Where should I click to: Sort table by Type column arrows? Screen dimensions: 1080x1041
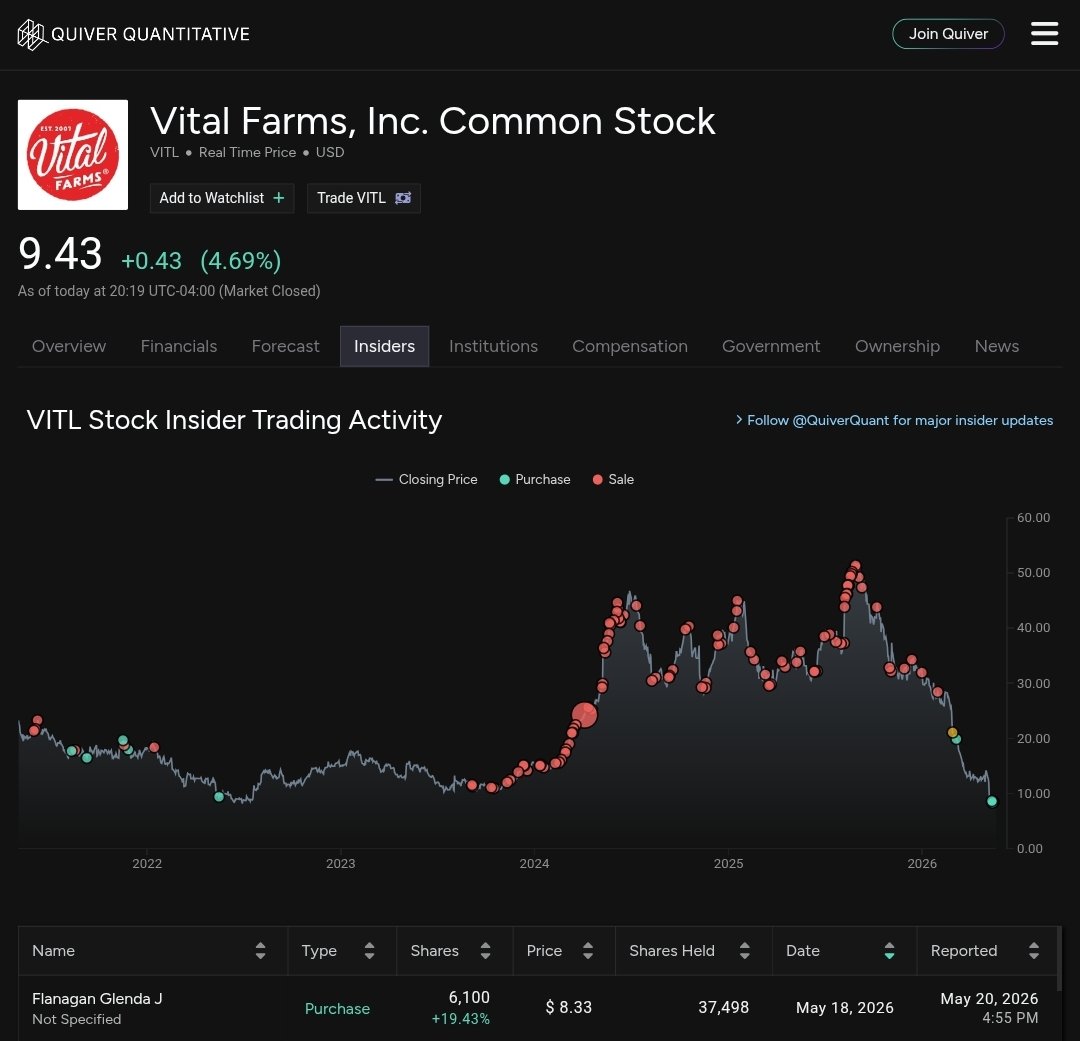(x=369, y=951)
